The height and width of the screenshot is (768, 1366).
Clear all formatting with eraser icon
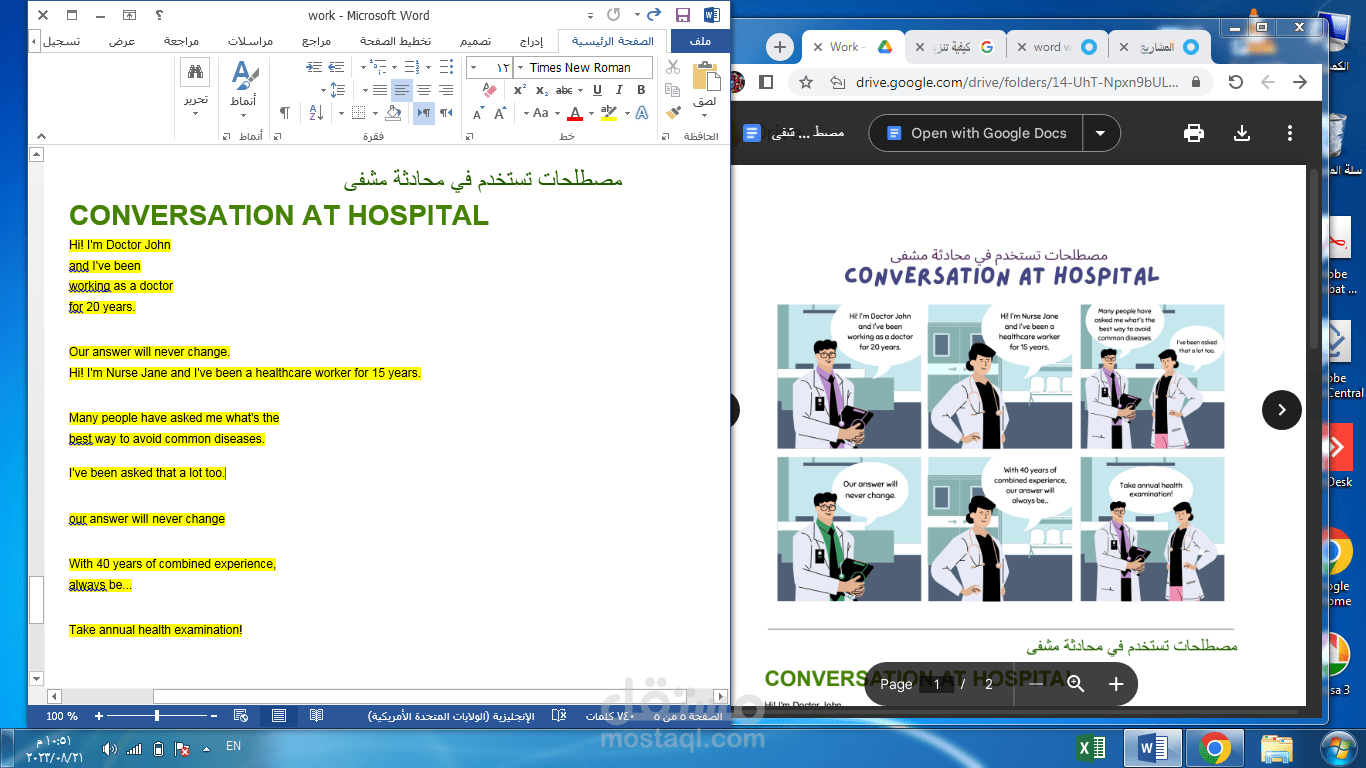tap(490, 90)
